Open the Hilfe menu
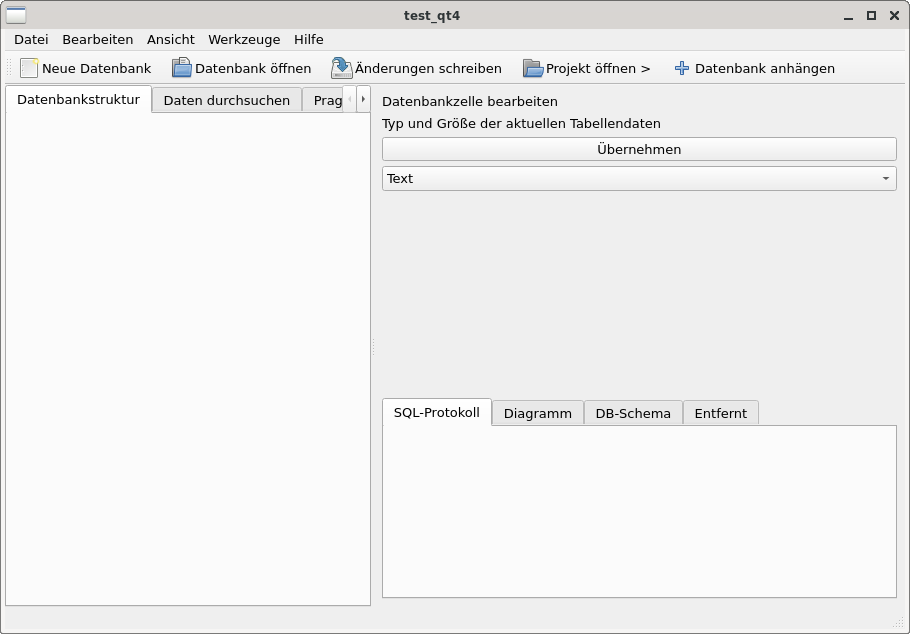Viewport: 910px width, 634px height. pyautogui.click(x=309, y=39)
